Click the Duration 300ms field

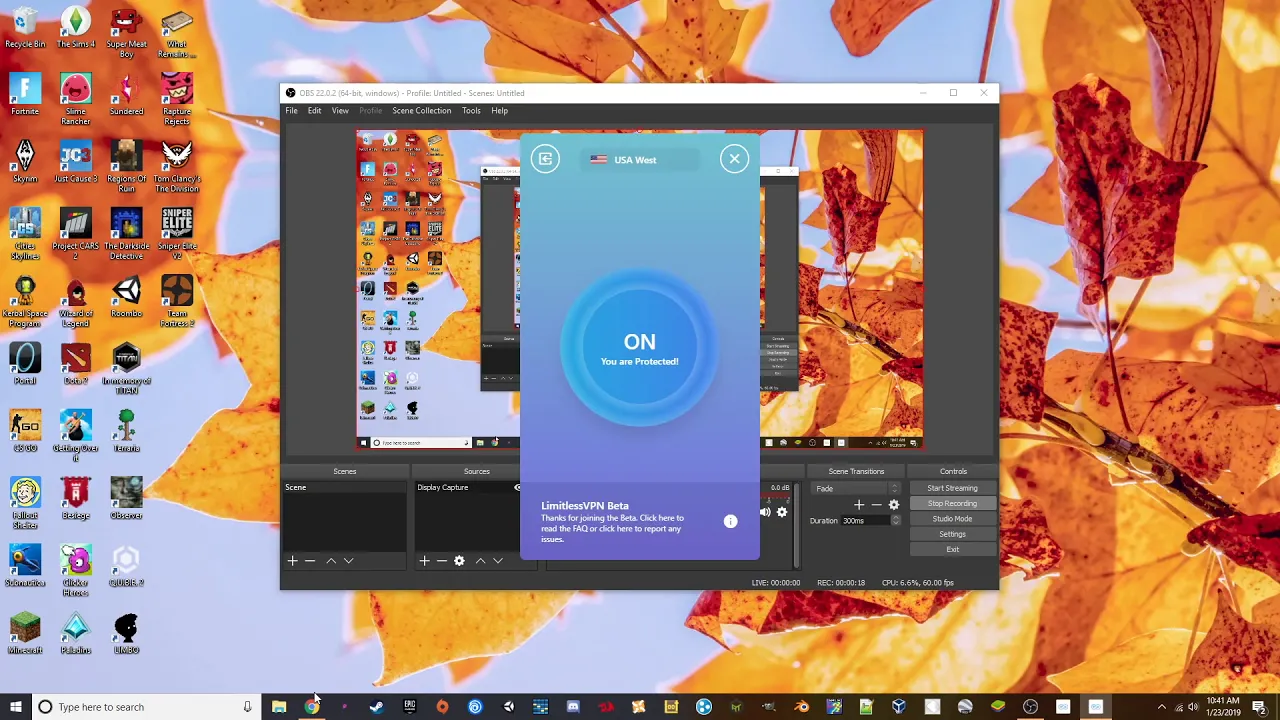click(x=865, y=521)
